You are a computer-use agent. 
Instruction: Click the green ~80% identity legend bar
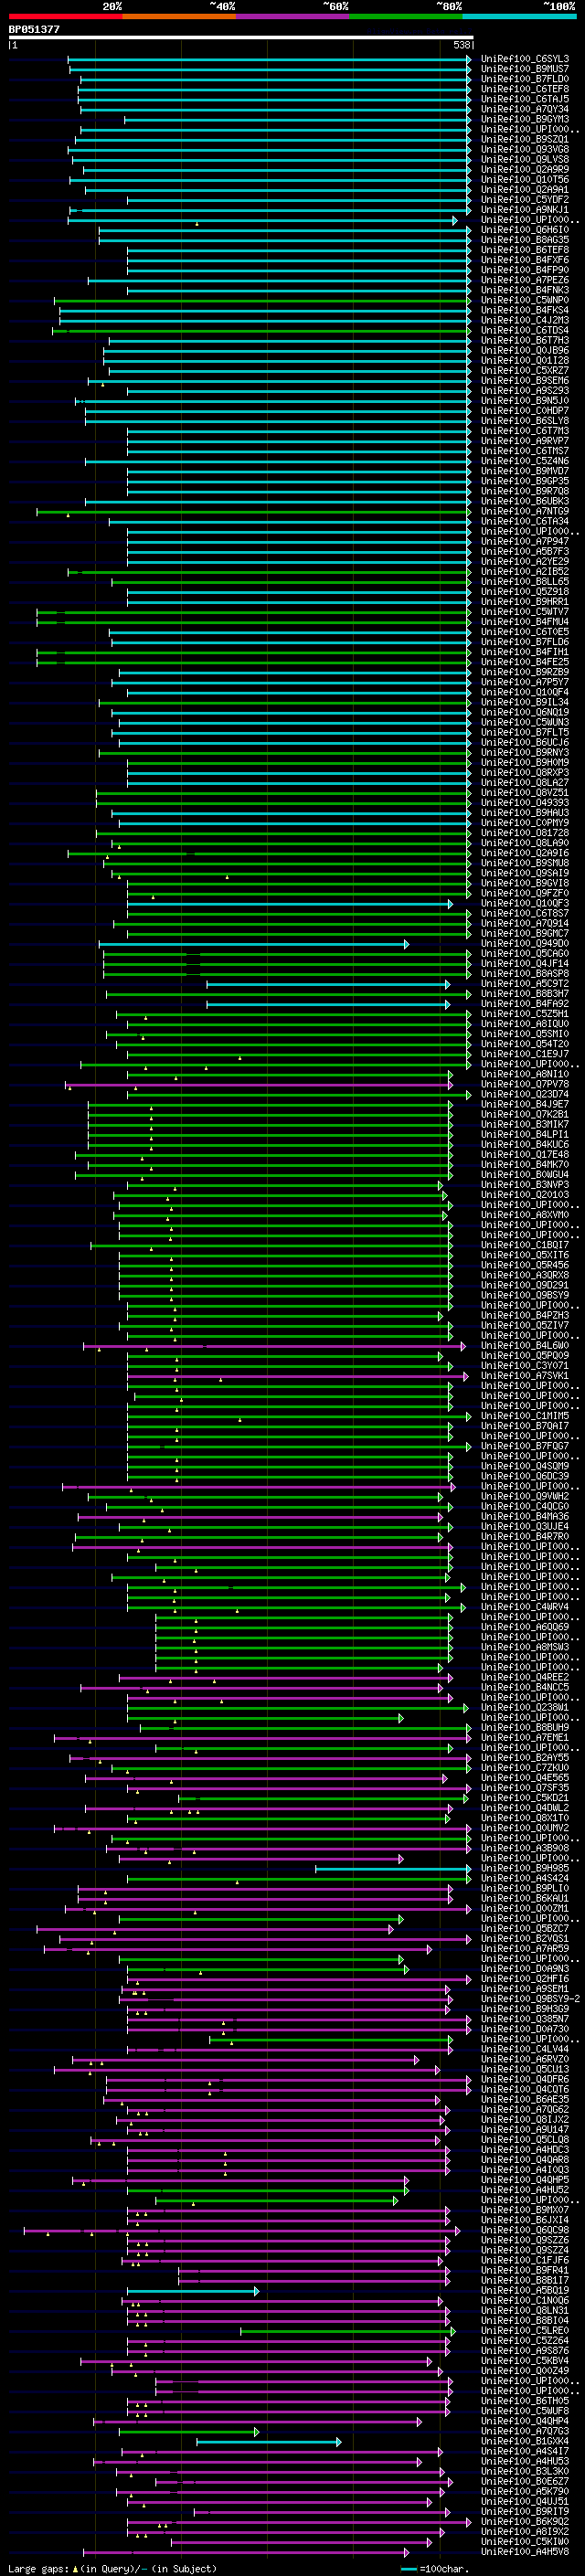coord(406,16)
